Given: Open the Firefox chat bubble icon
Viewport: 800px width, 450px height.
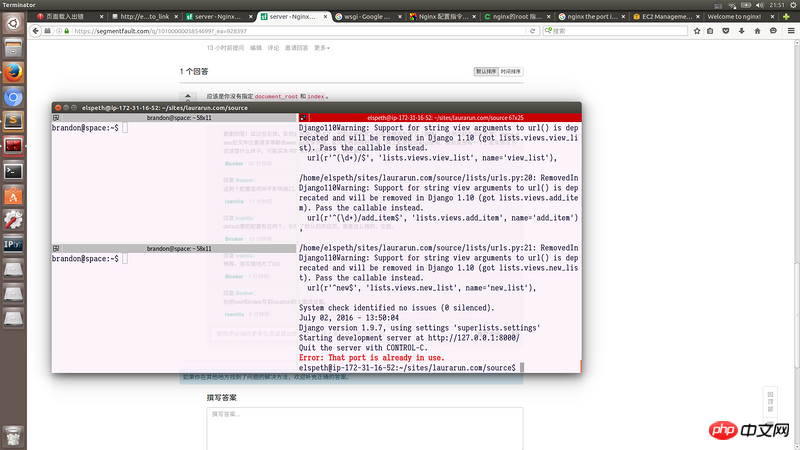Looking at the screenshot, I should coord(773,31).
